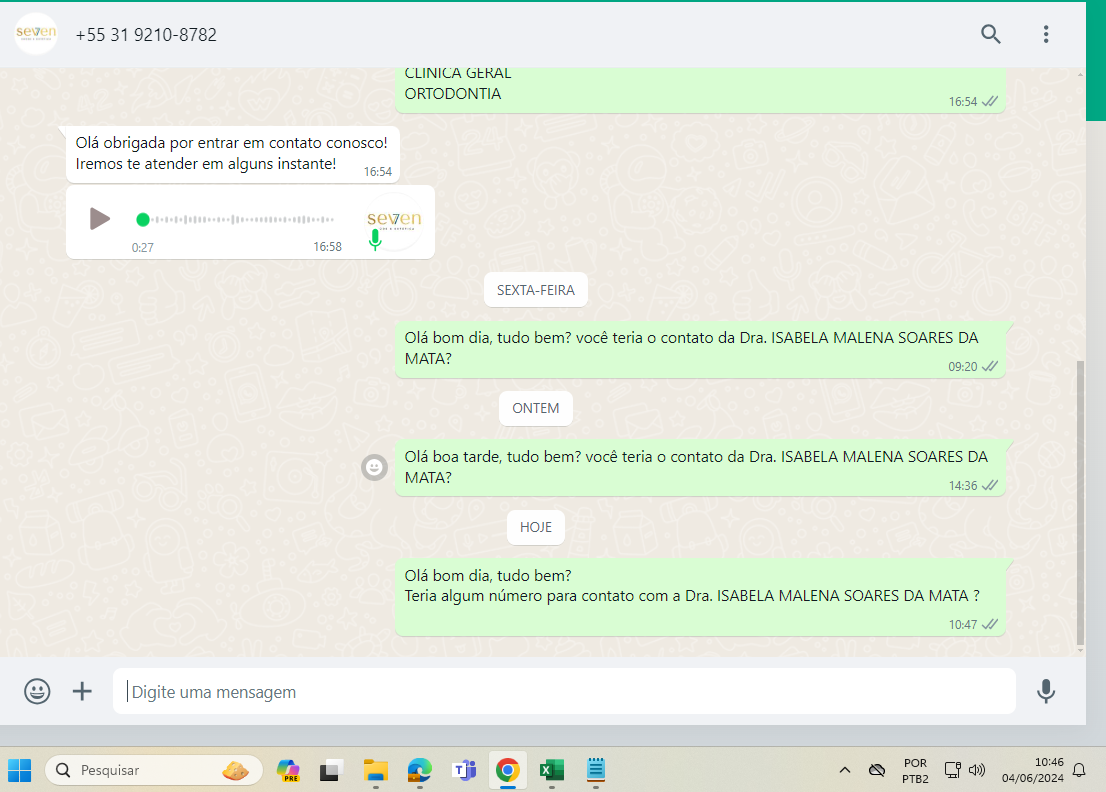
Task: Open the emoji picker in the message bar
Action: [x=37, y=691]
